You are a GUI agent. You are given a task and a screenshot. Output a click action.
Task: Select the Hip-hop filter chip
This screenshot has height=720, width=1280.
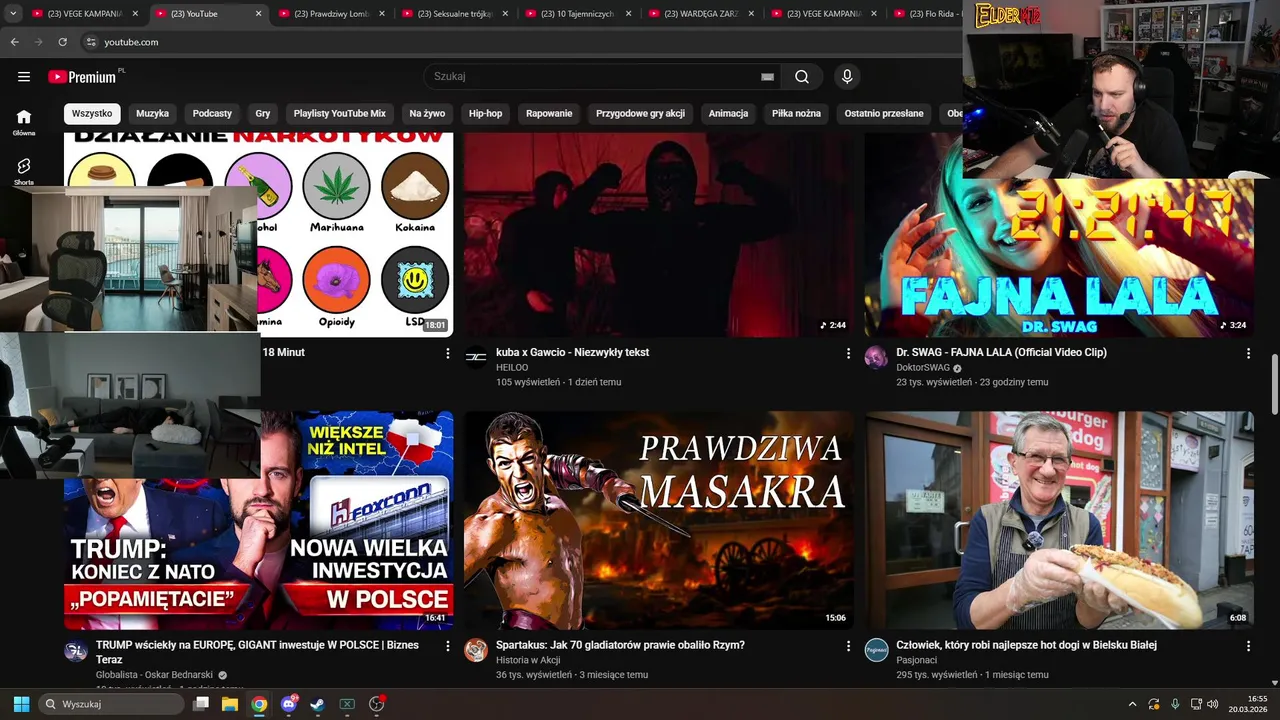click(x=486, y=114)
